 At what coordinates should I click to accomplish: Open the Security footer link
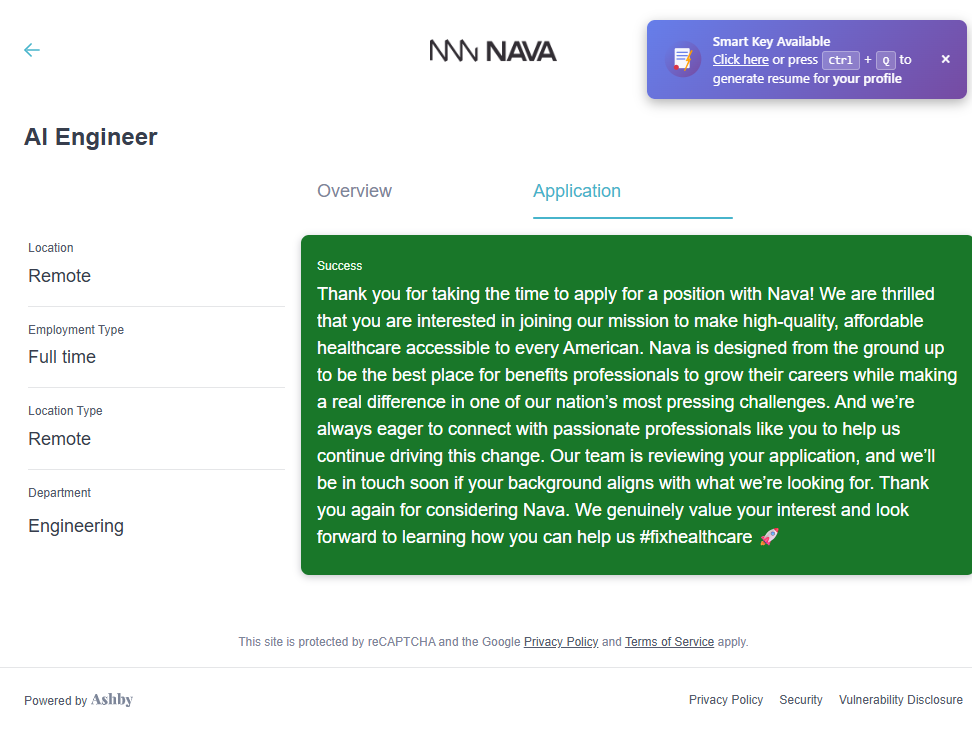801,700
